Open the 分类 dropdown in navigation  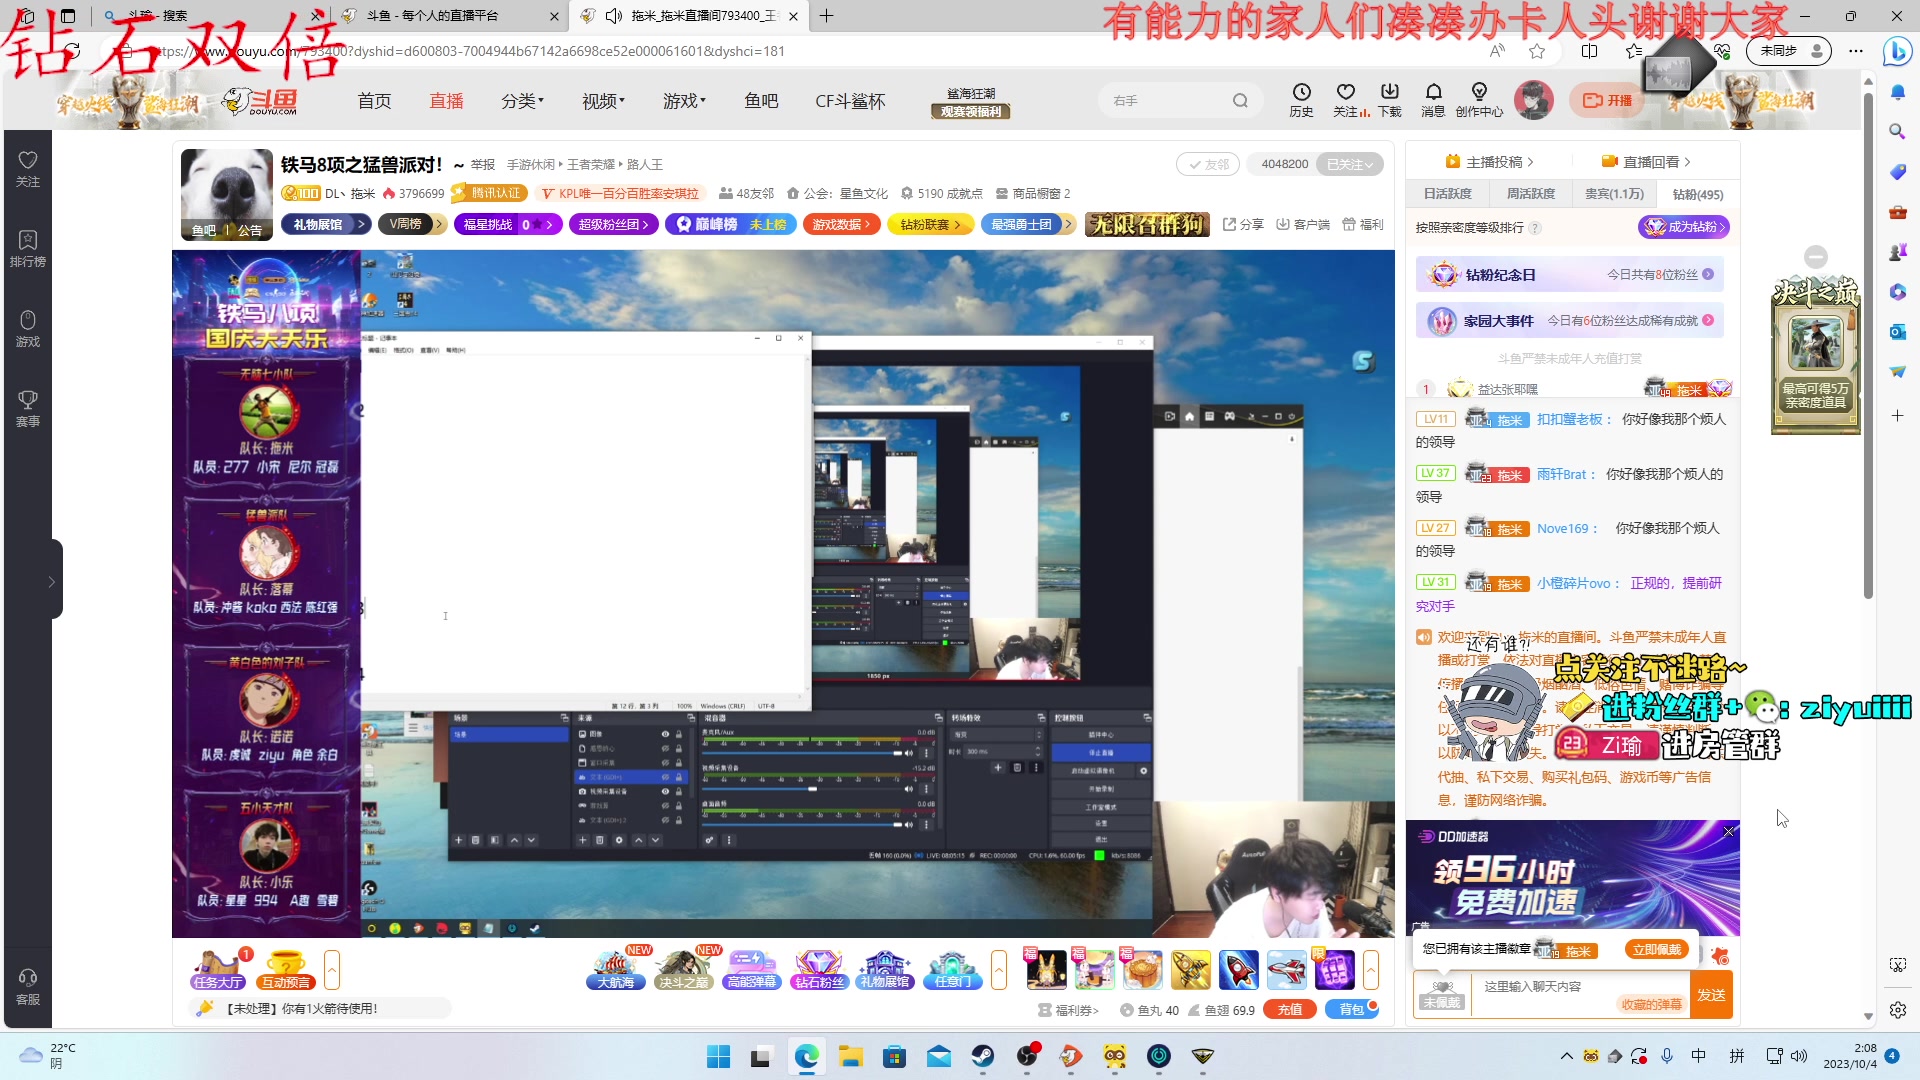click(x=522, y=101)
